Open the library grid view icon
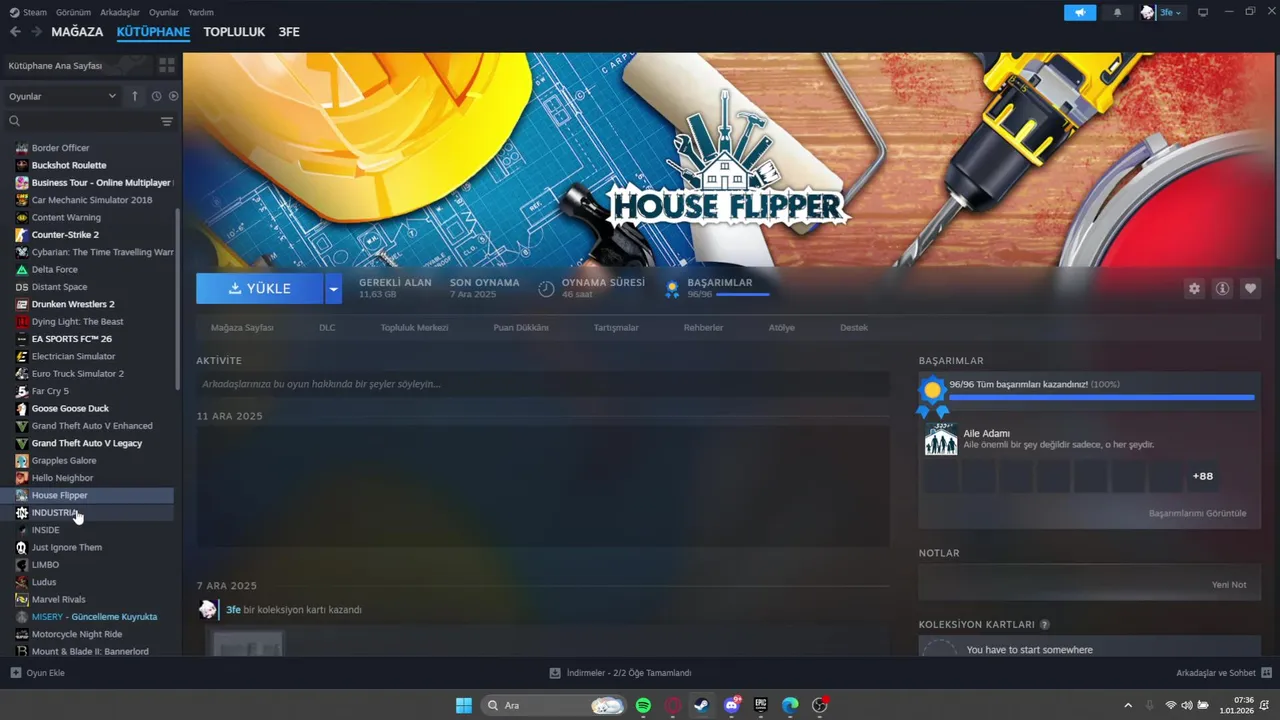 coord(167,65)
